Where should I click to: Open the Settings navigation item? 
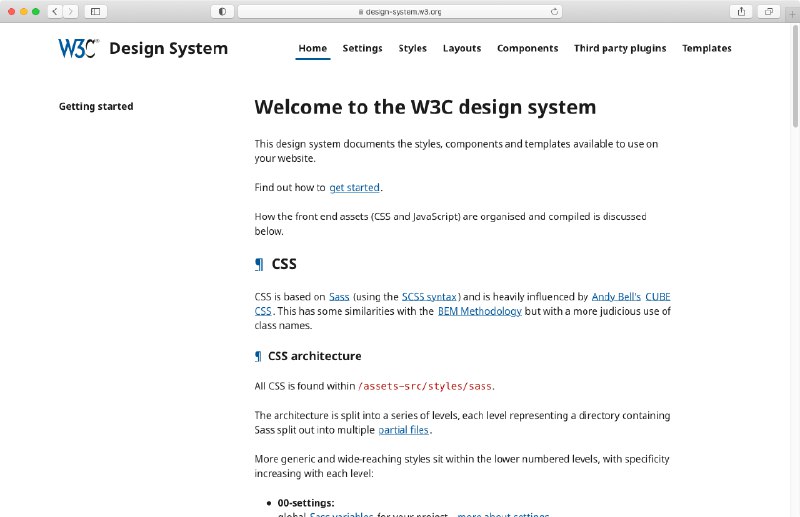pos(362,48)
